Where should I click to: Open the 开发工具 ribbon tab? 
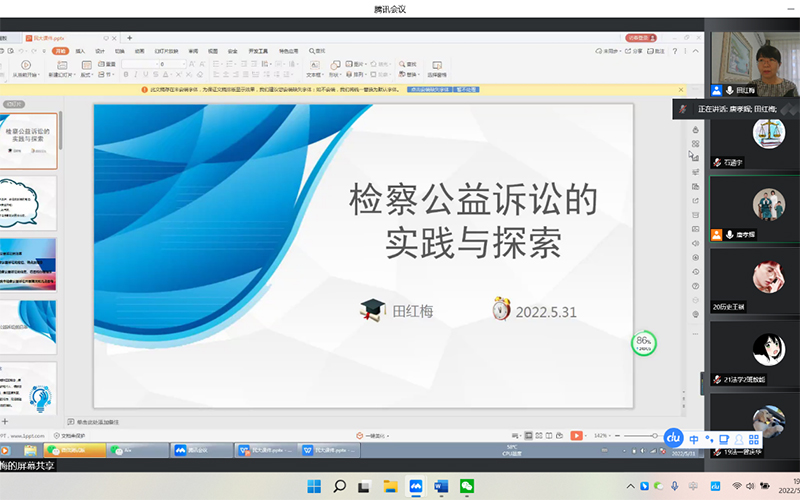[258, 51]
